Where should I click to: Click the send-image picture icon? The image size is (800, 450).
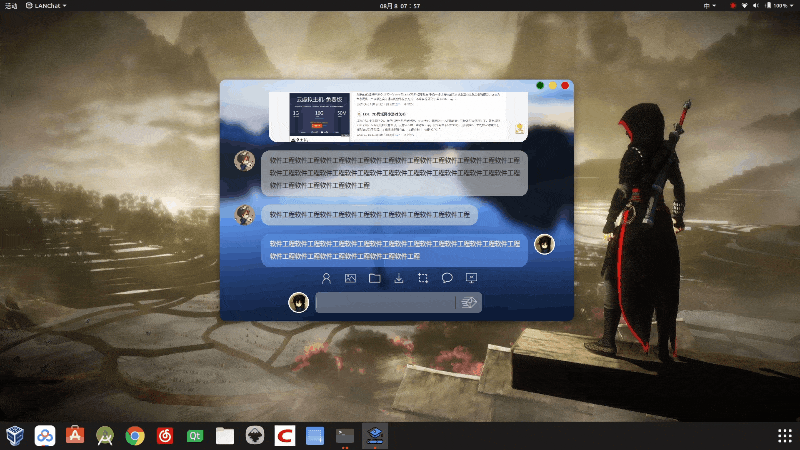(351, 278)
